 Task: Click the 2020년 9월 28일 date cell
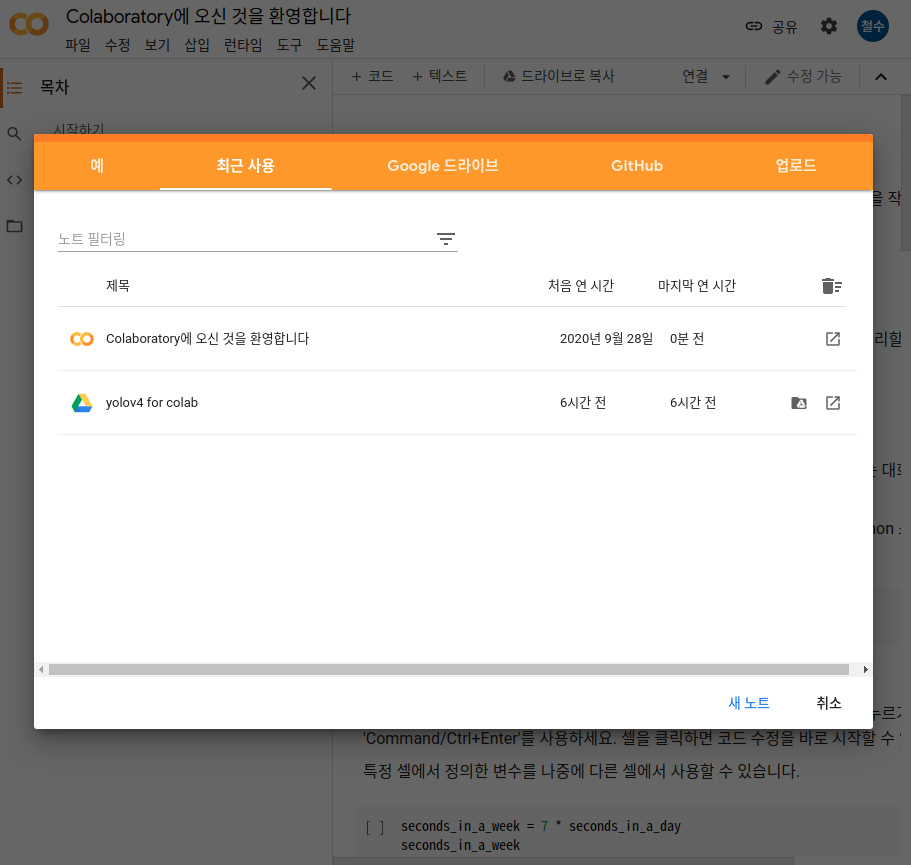coord(606,339)
